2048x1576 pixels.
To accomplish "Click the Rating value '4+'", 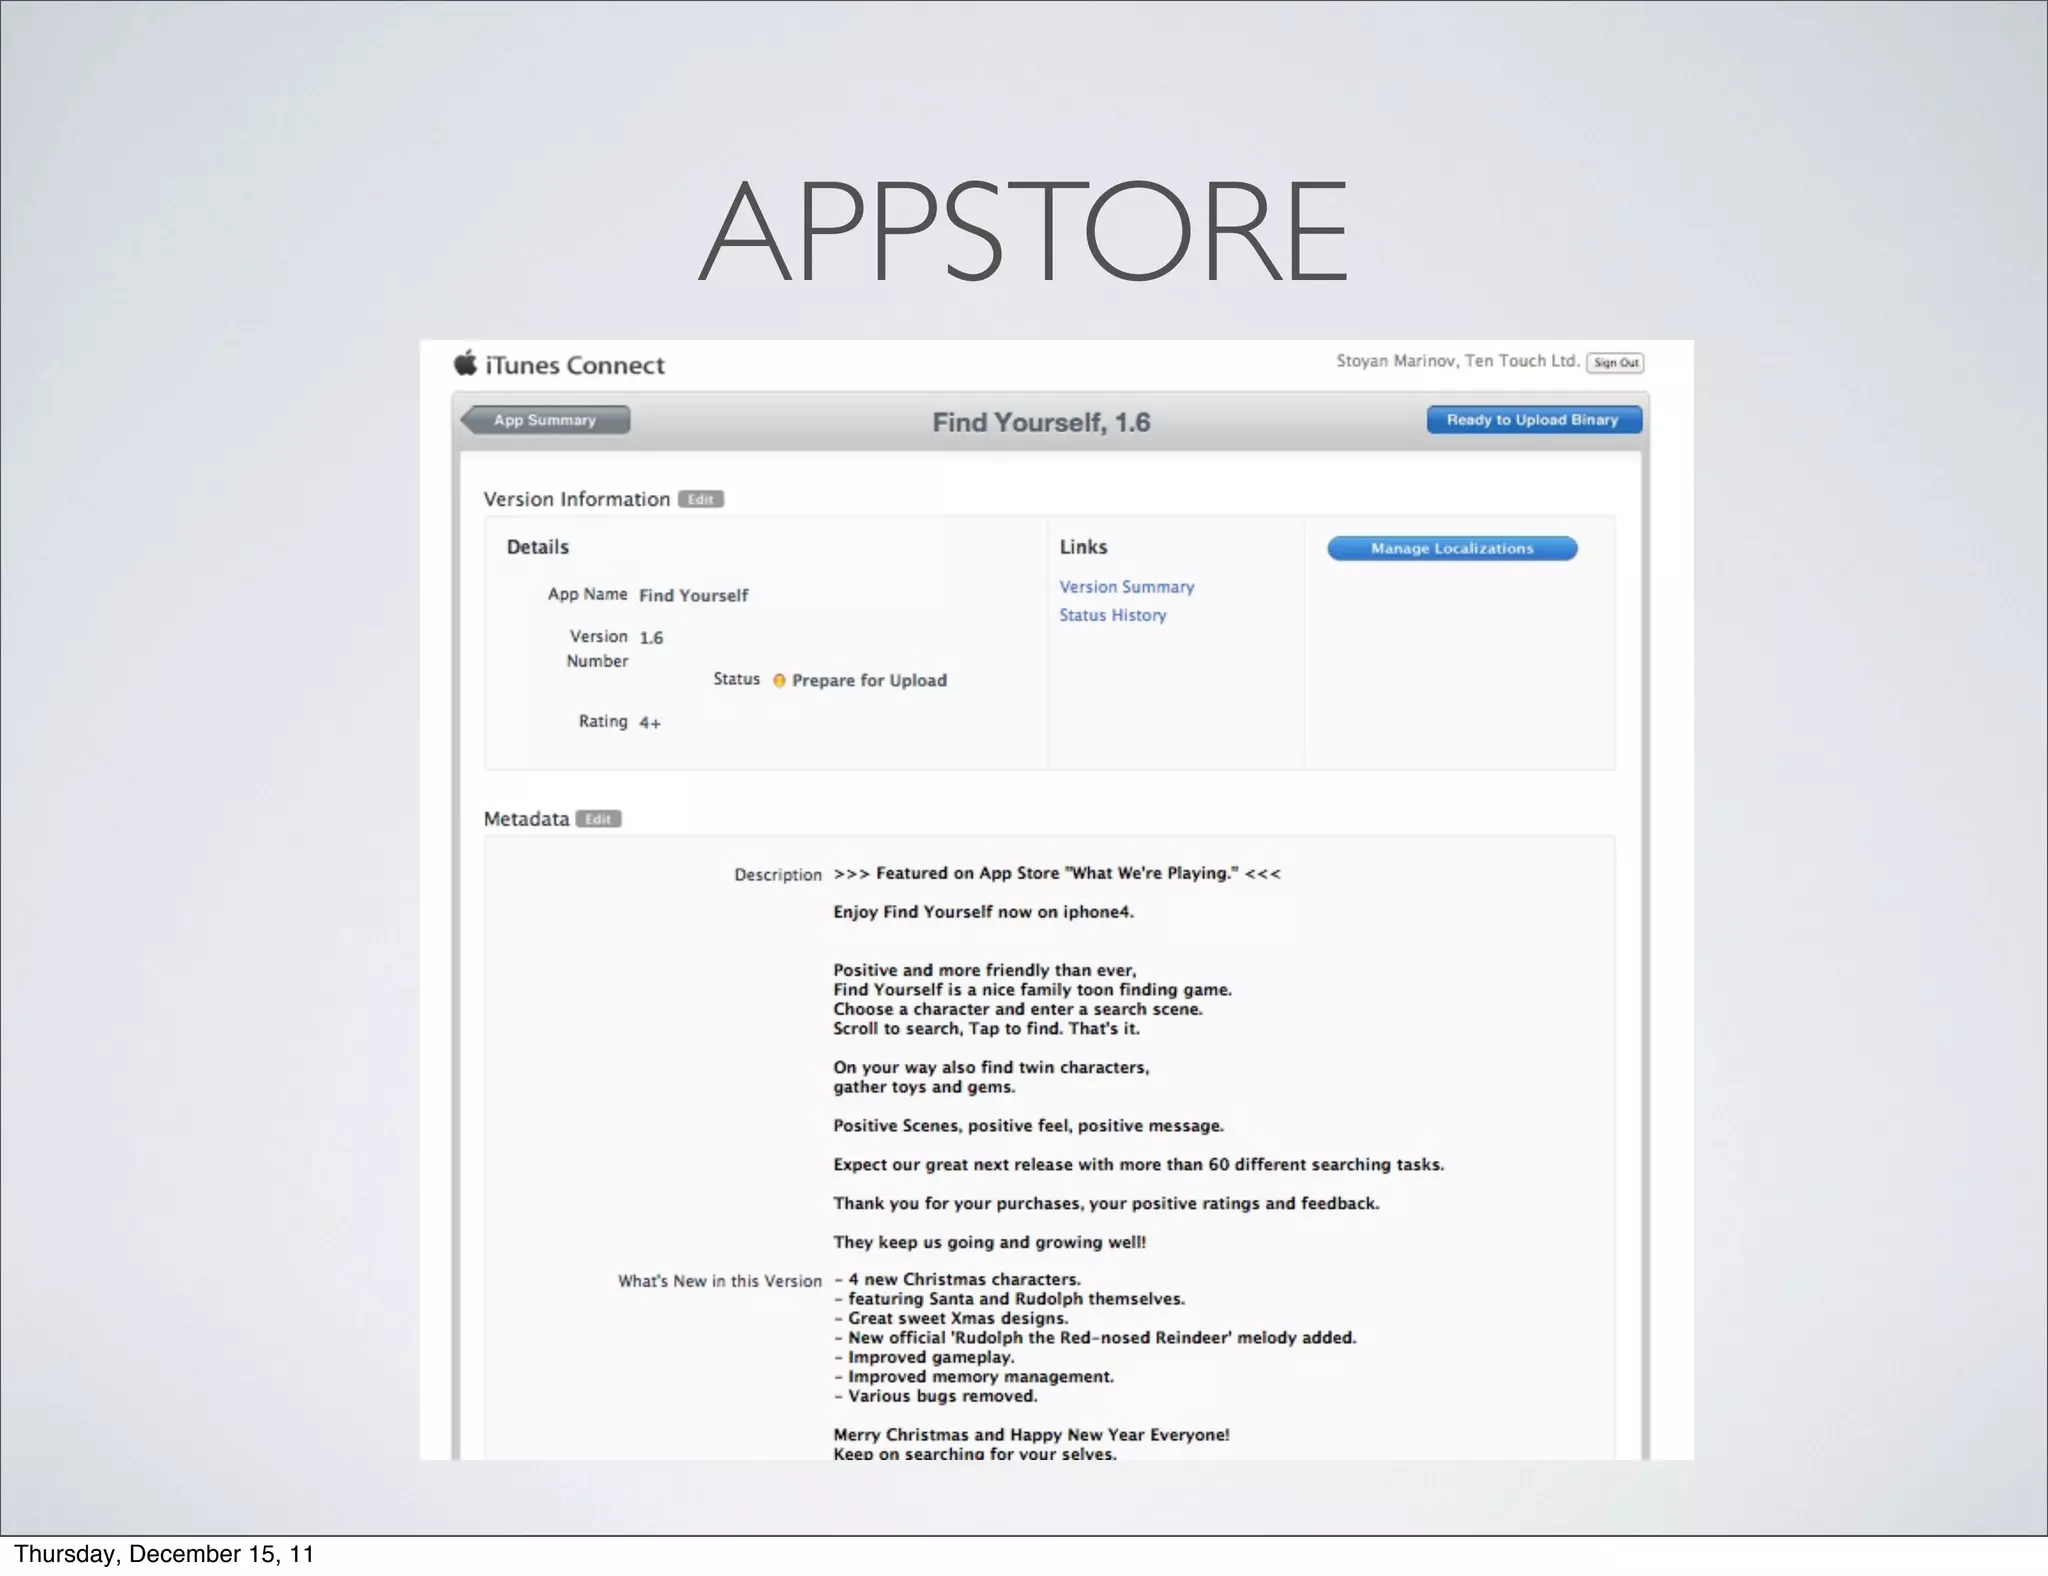I will pyautogui.click(x=650, y=722).
